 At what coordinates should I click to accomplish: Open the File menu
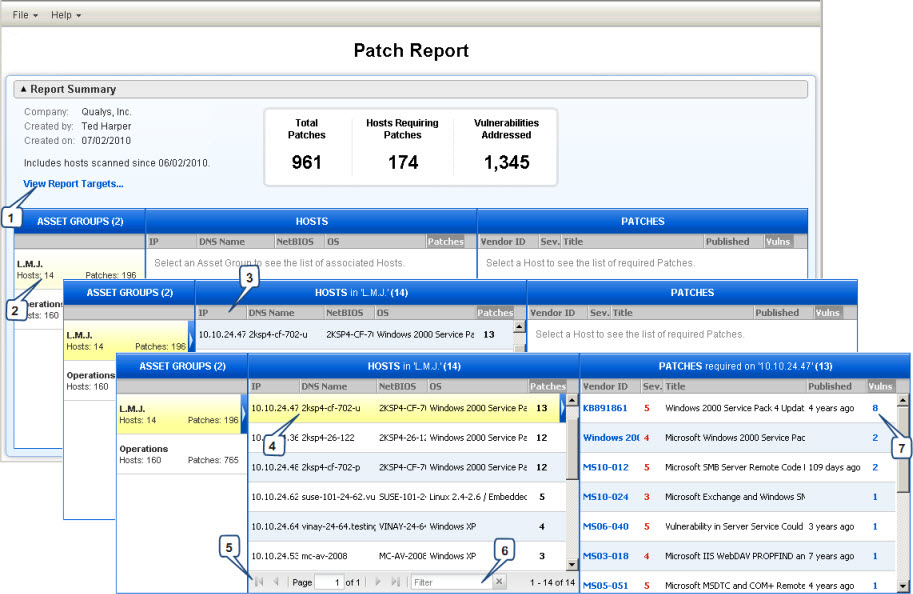(20, 14)
